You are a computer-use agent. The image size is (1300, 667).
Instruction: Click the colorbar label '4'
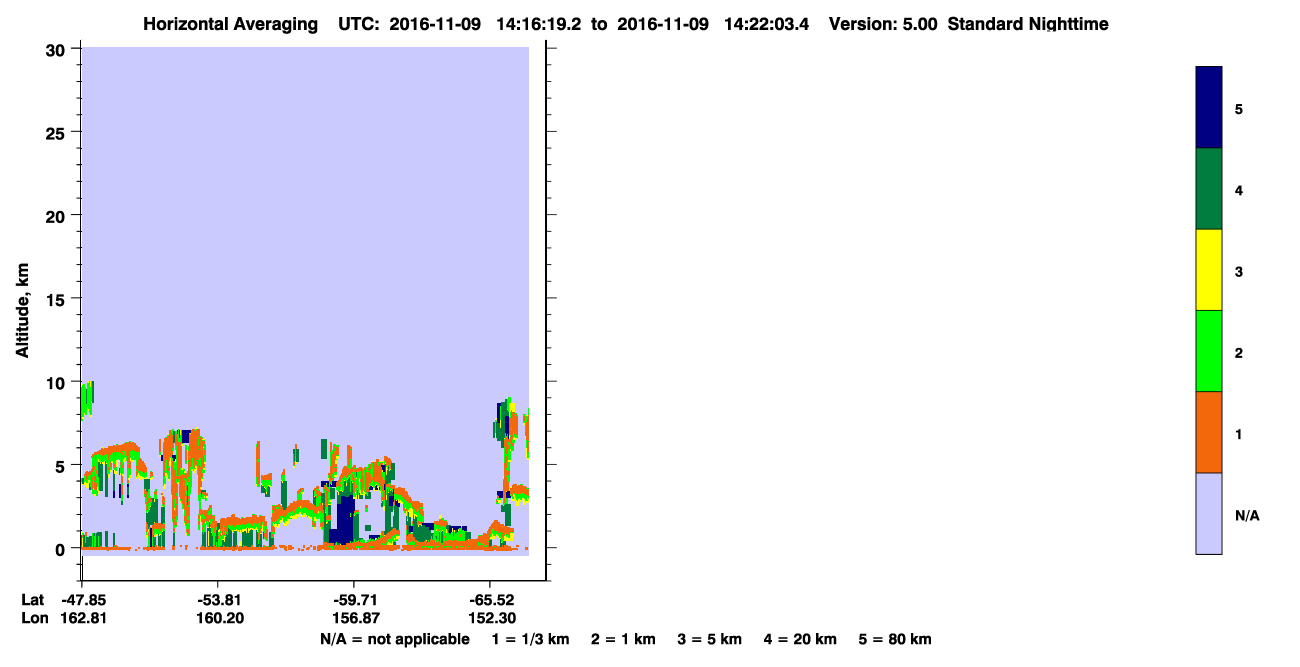[1239, 190]
